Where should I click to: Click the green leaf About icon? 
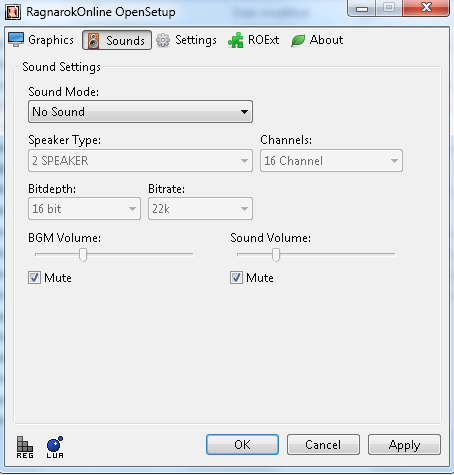298,40
